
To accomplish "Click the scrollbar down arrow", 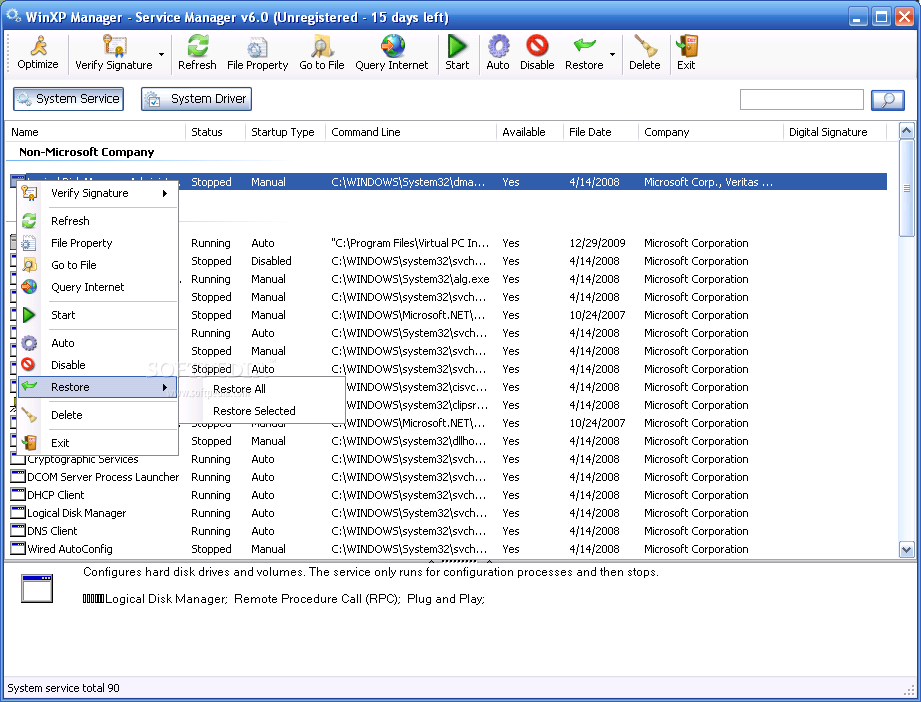I will coord(906,550).
